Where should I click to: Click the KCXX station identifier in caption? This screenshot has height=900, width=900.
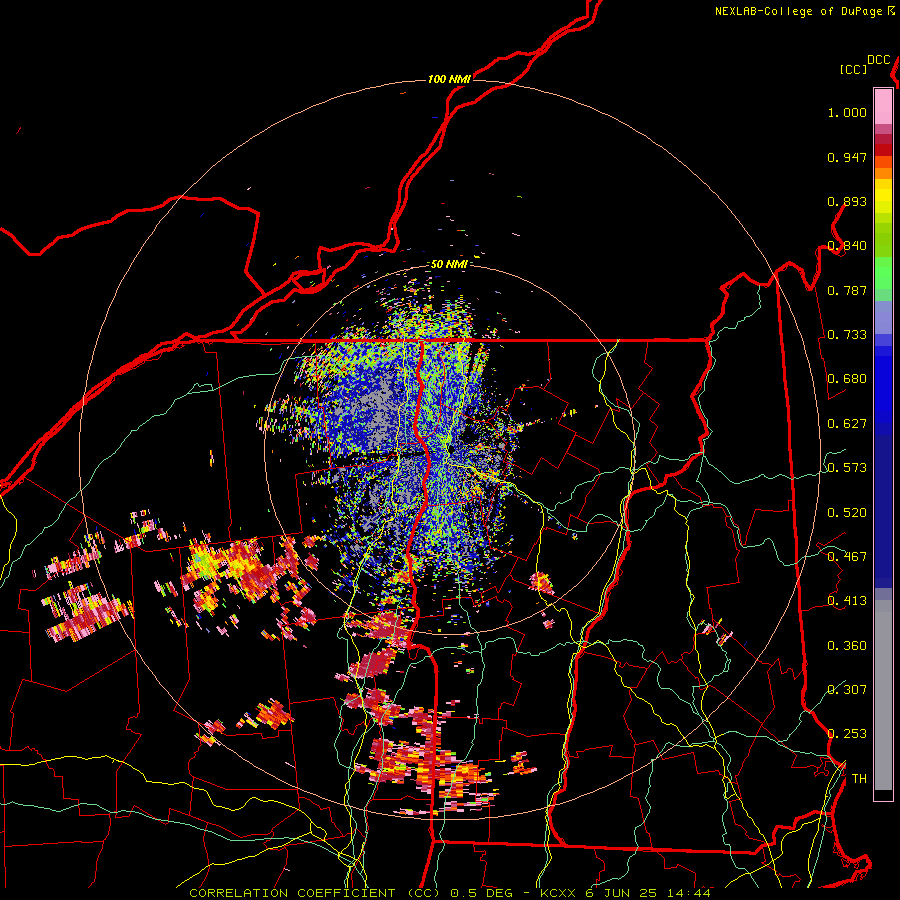pyautogui.click(x=558, y=893)
